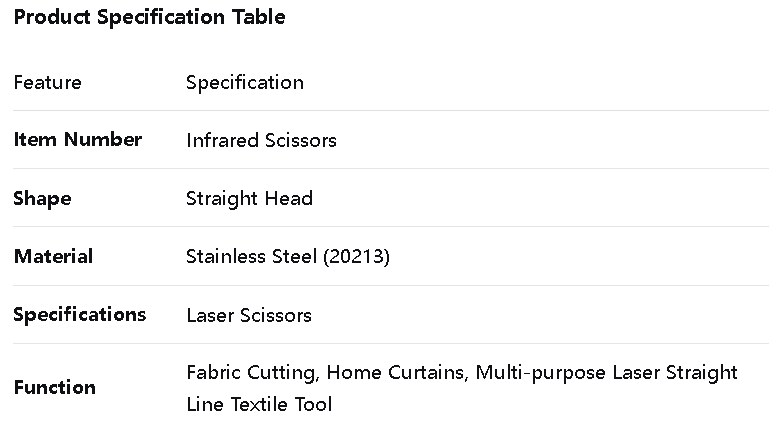
Task: Select the bold 'Specifications' row label
Action: 79,315
